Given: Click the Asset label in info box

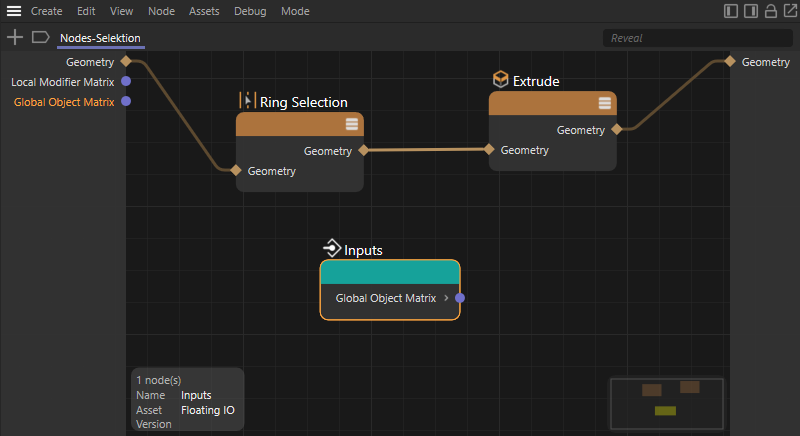Looking at the screenshot, I should 148,410.
